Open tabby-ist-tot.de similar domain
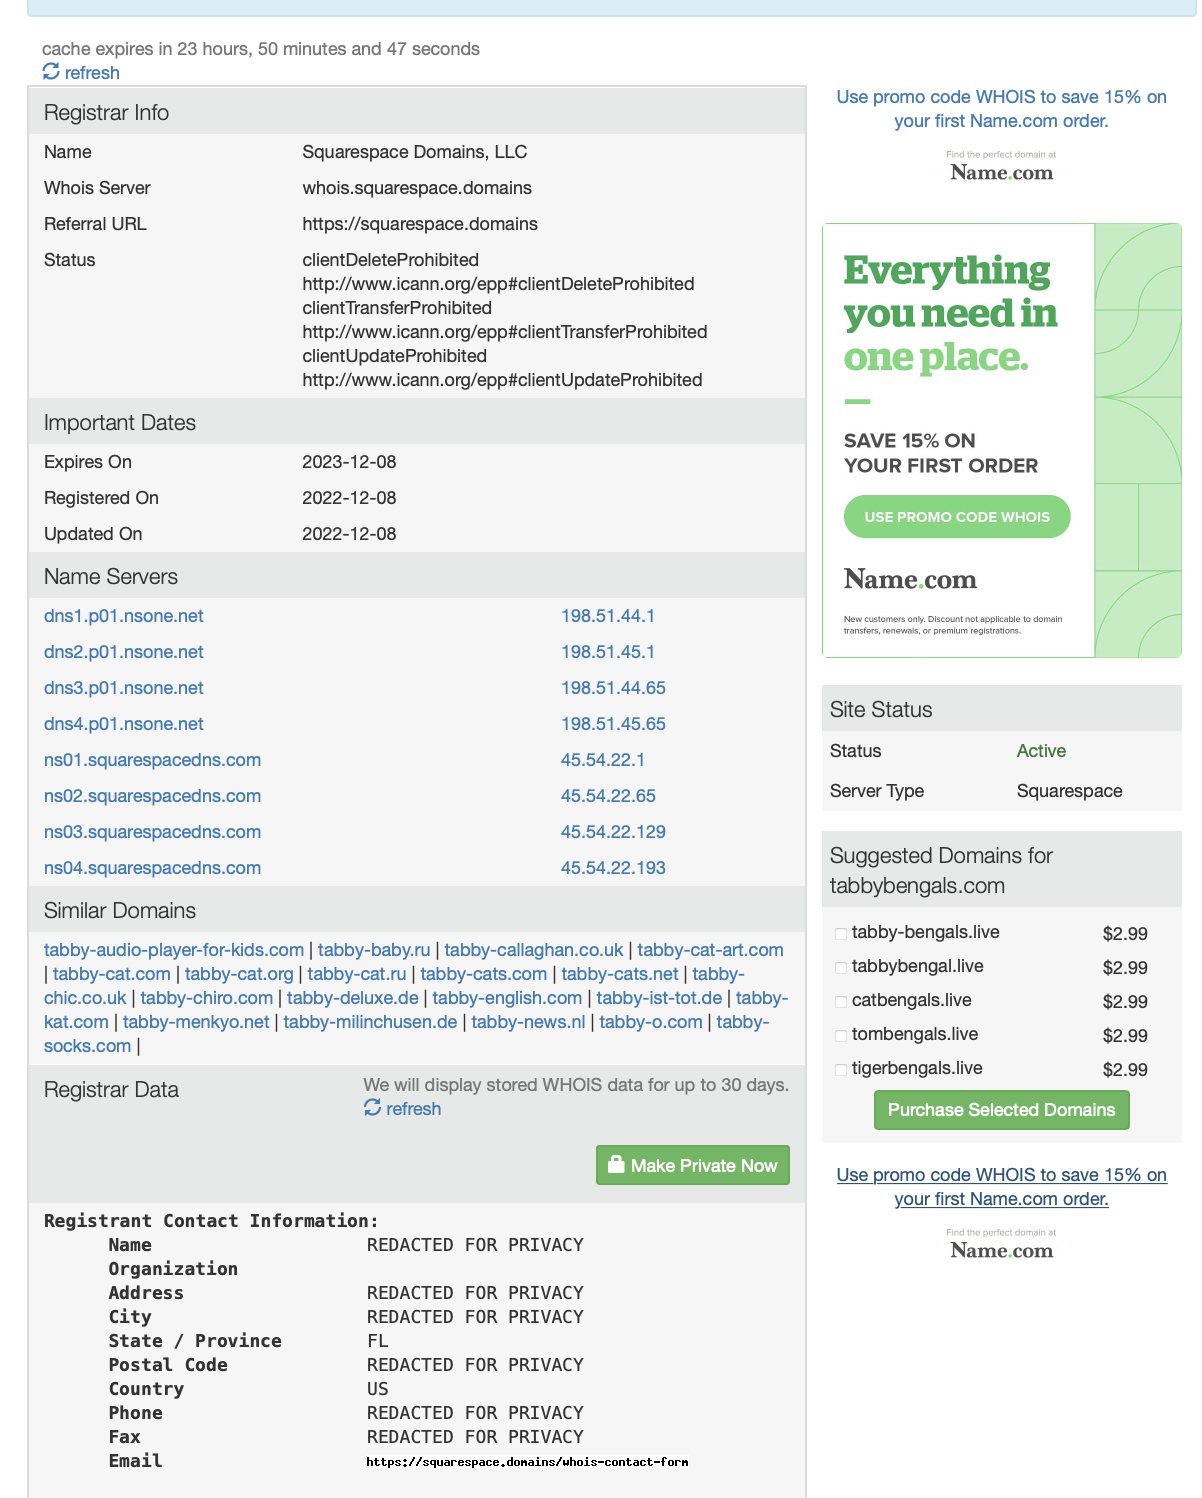Screen dimensions: 1202x1498 tap(659, 998)
